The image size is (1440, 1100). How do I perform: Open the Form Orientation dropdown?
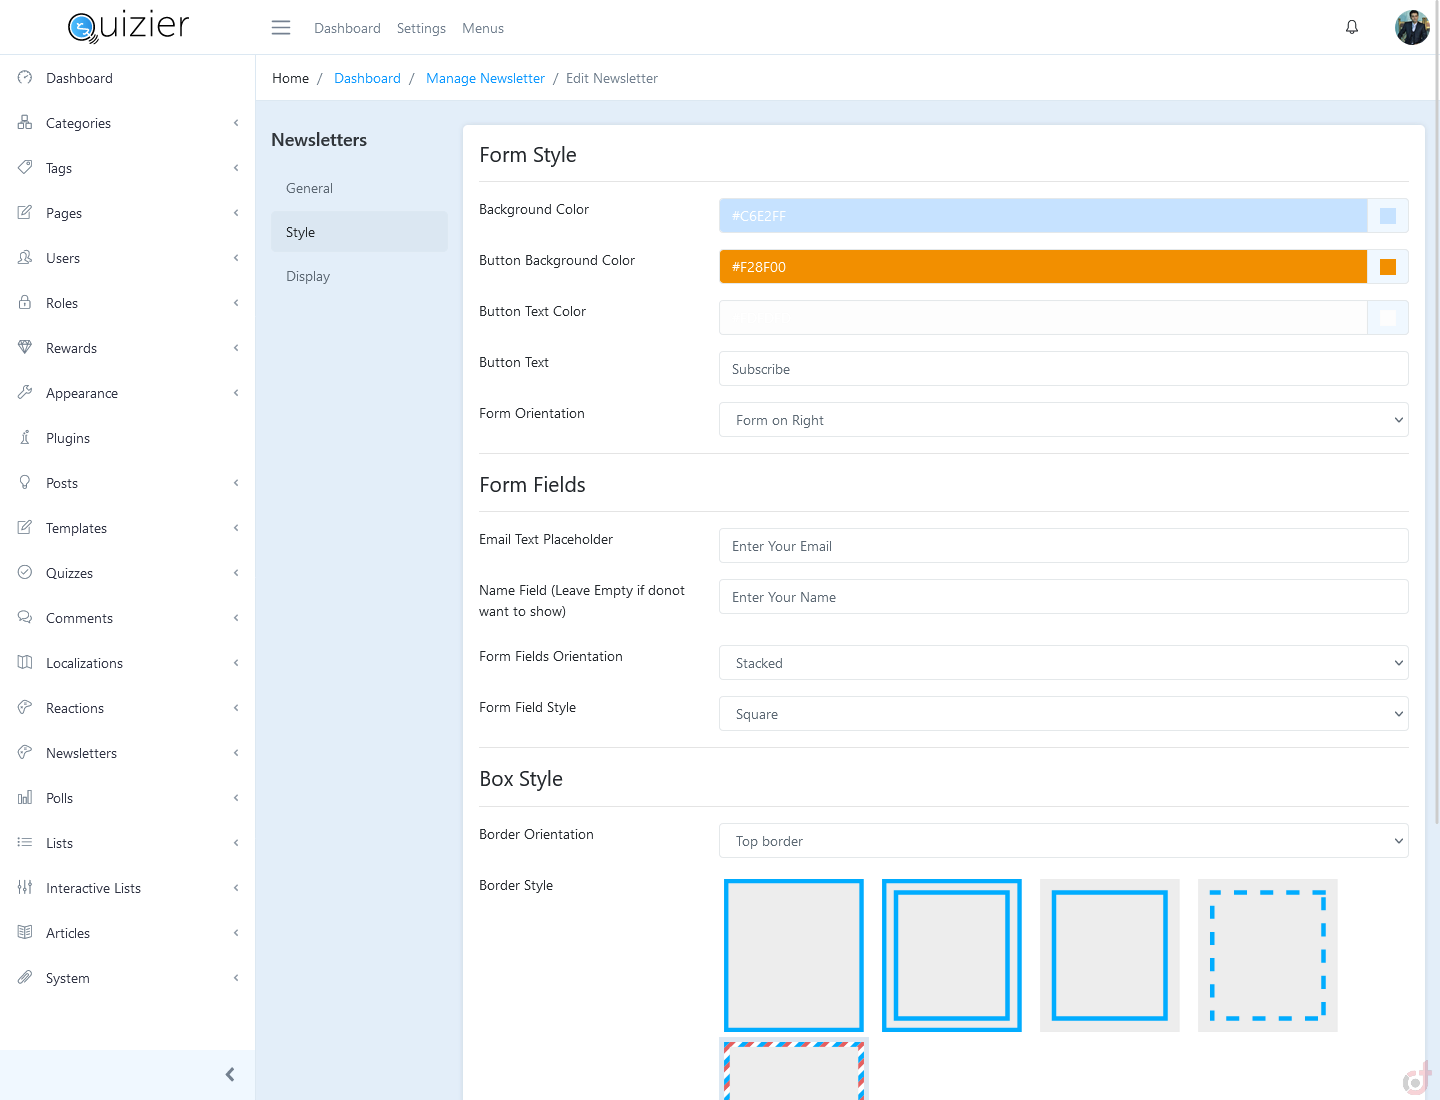1063,420
